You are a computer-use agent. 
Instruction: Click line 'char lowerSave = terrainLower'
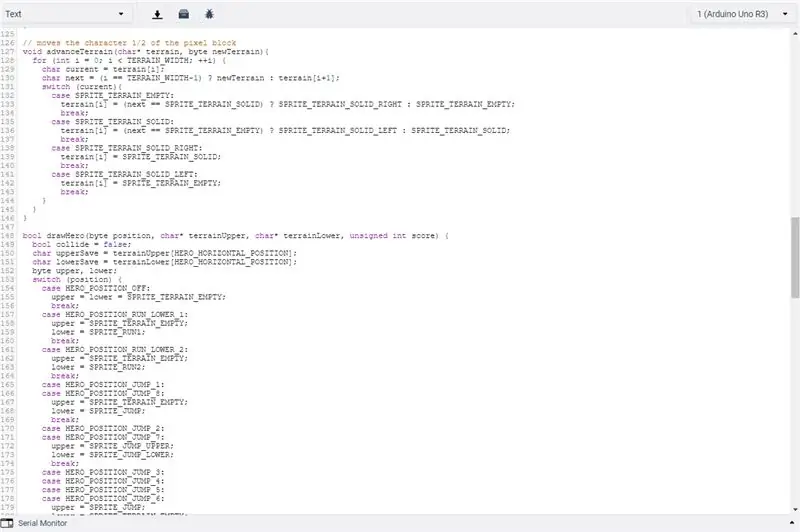(164, 262)
